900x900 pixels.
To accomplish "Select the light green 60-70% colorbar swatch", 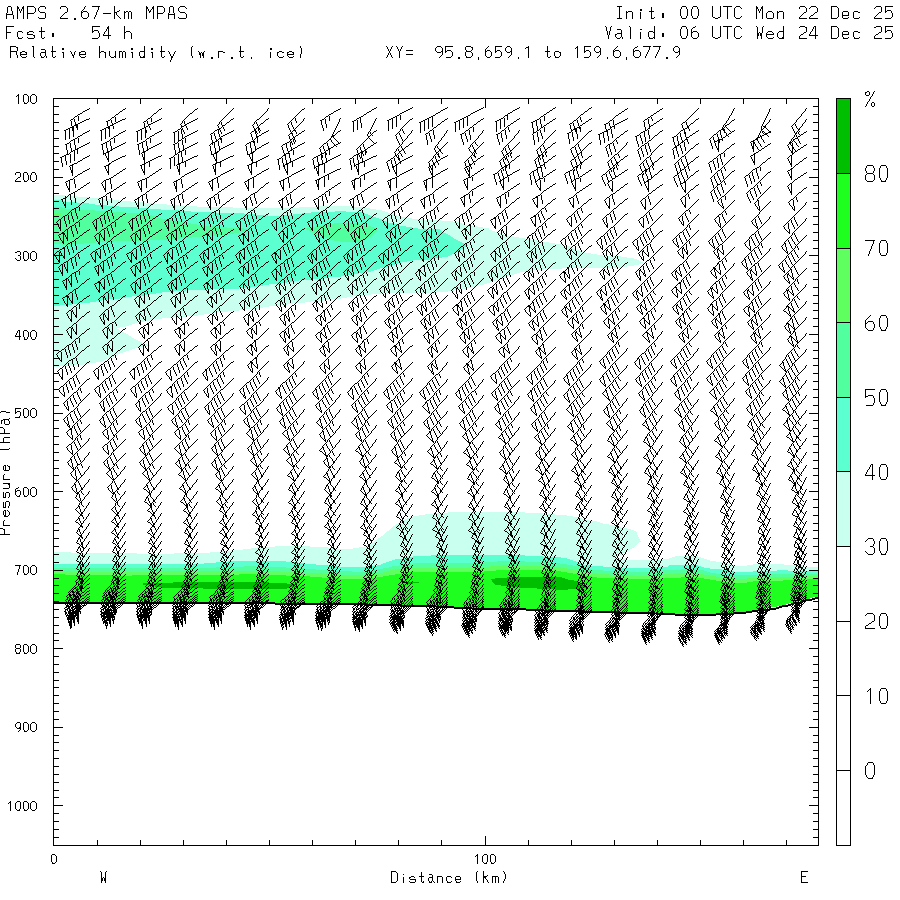I will [x=843, y=285].
